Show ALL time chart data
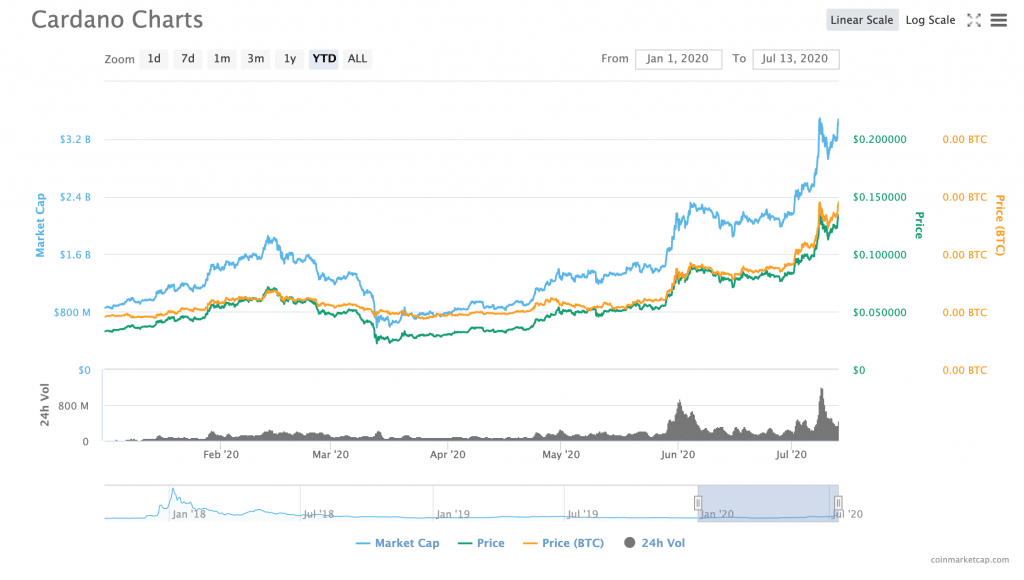 pos(357,59)
